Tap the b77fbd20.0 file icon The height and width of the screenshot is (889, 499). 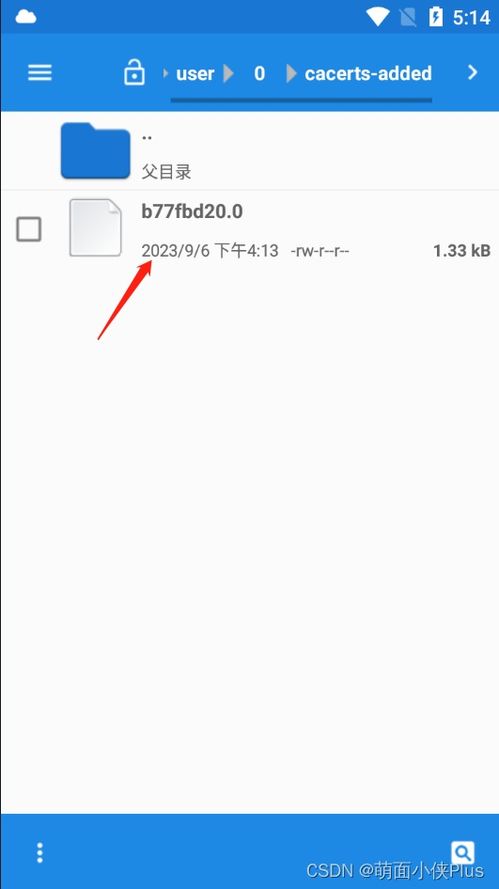coord(95,227)
